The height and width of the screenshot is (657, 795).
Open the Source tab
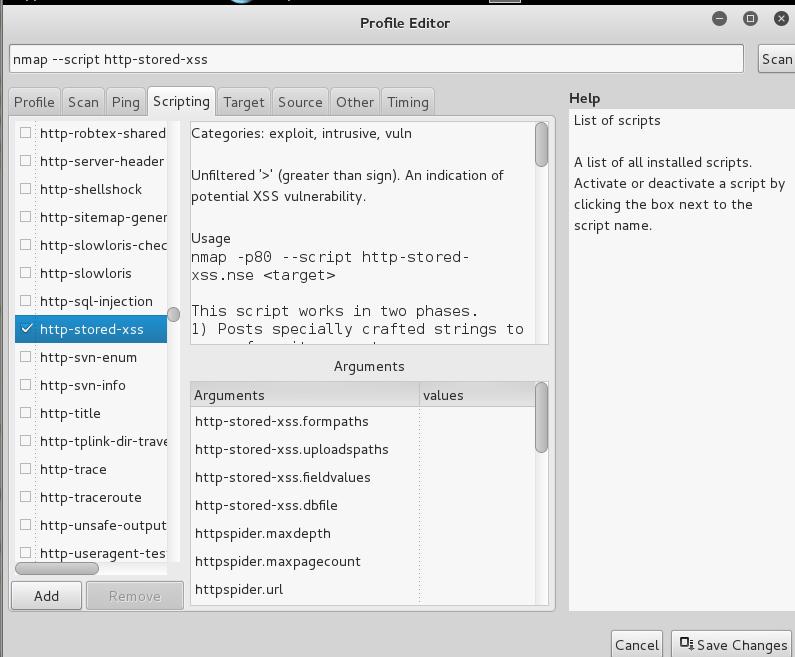(x=300, y=102)
